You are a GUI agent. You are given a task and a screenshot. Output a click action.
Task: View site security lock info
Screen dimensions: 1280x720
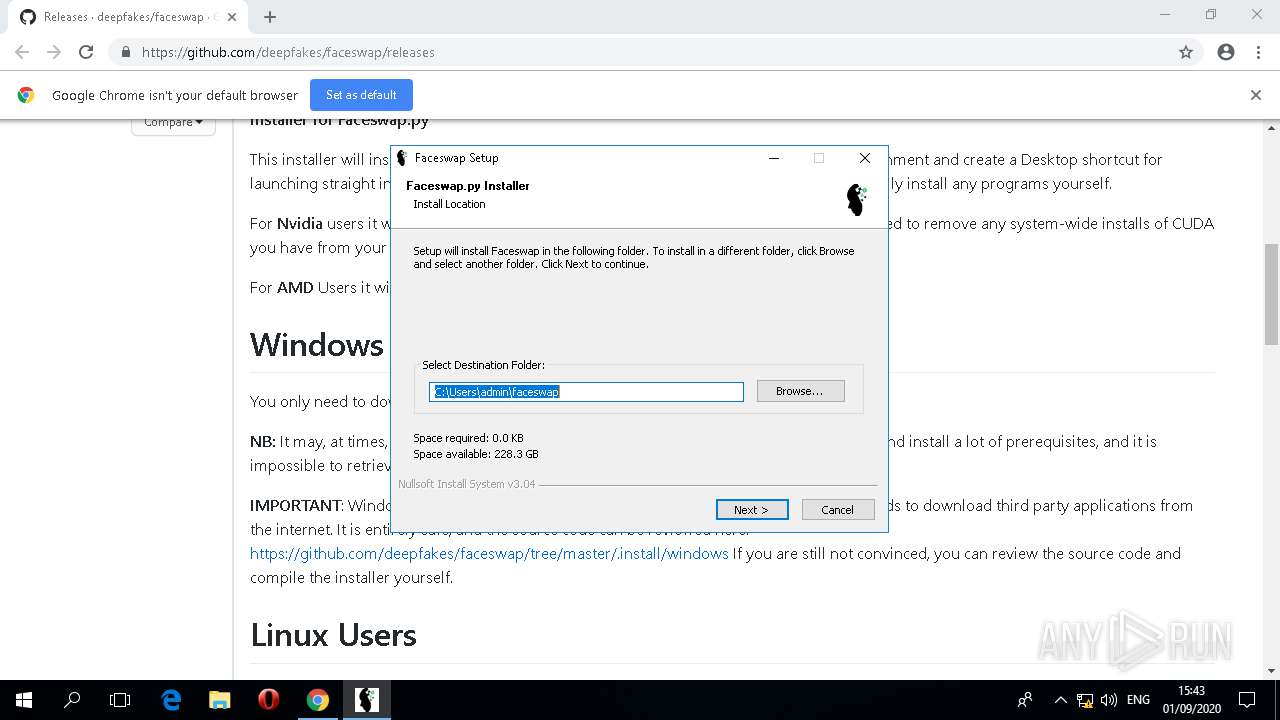[x=125, y=52]
